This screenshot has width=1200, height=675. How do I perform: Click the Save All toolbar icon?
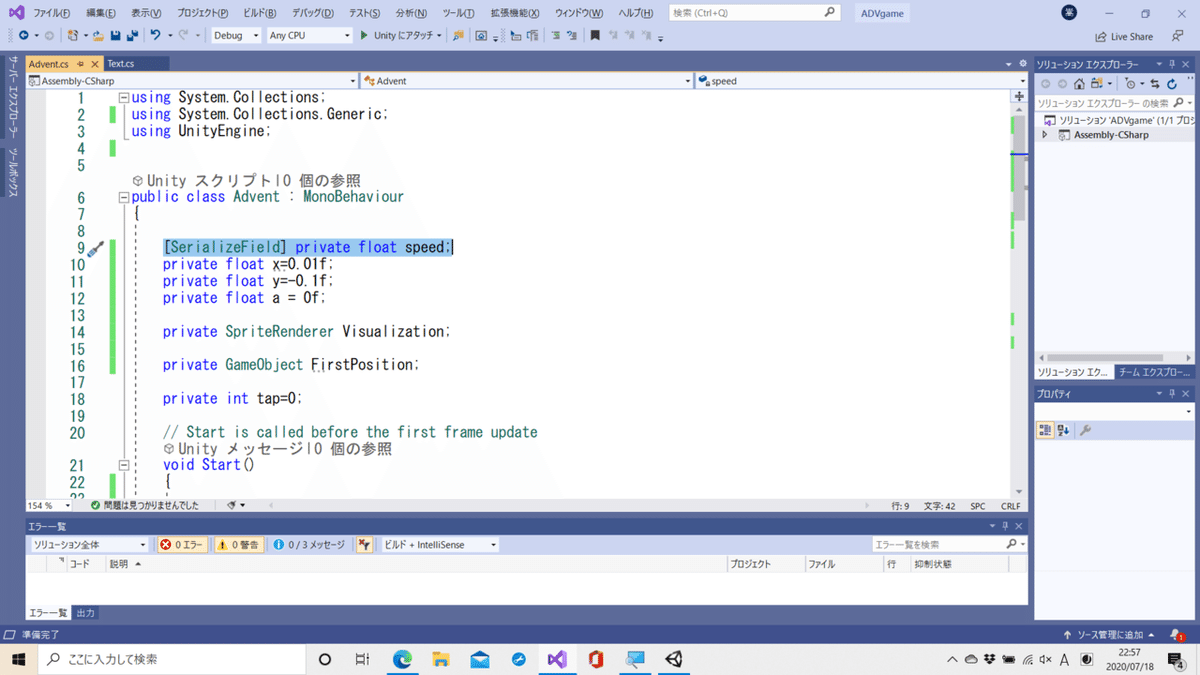(131, 35)
